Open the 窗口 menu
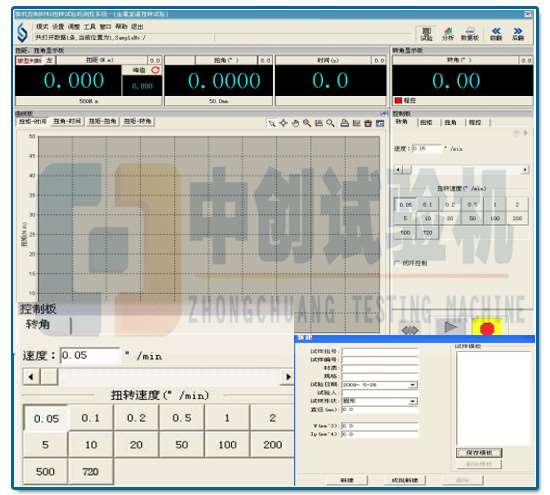550x495 pixels. pyautogui.click(x=105, y=27)
